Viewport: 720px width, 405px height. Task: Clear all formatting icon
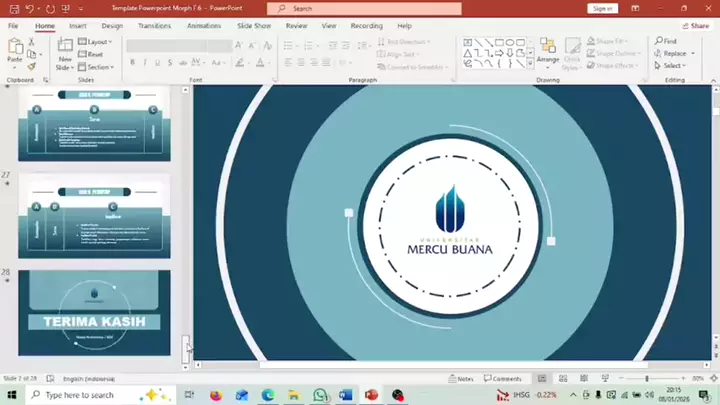coord(268,45)
